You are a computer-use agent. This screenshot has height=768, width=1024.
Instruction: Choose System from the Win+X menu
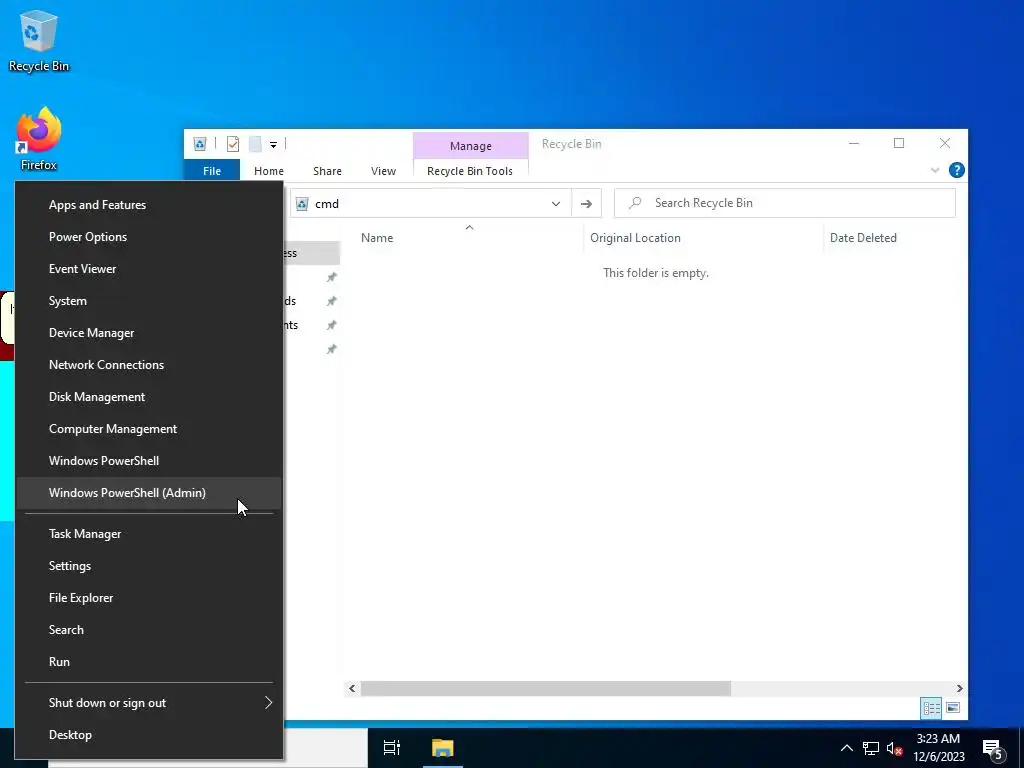point(149,301)
